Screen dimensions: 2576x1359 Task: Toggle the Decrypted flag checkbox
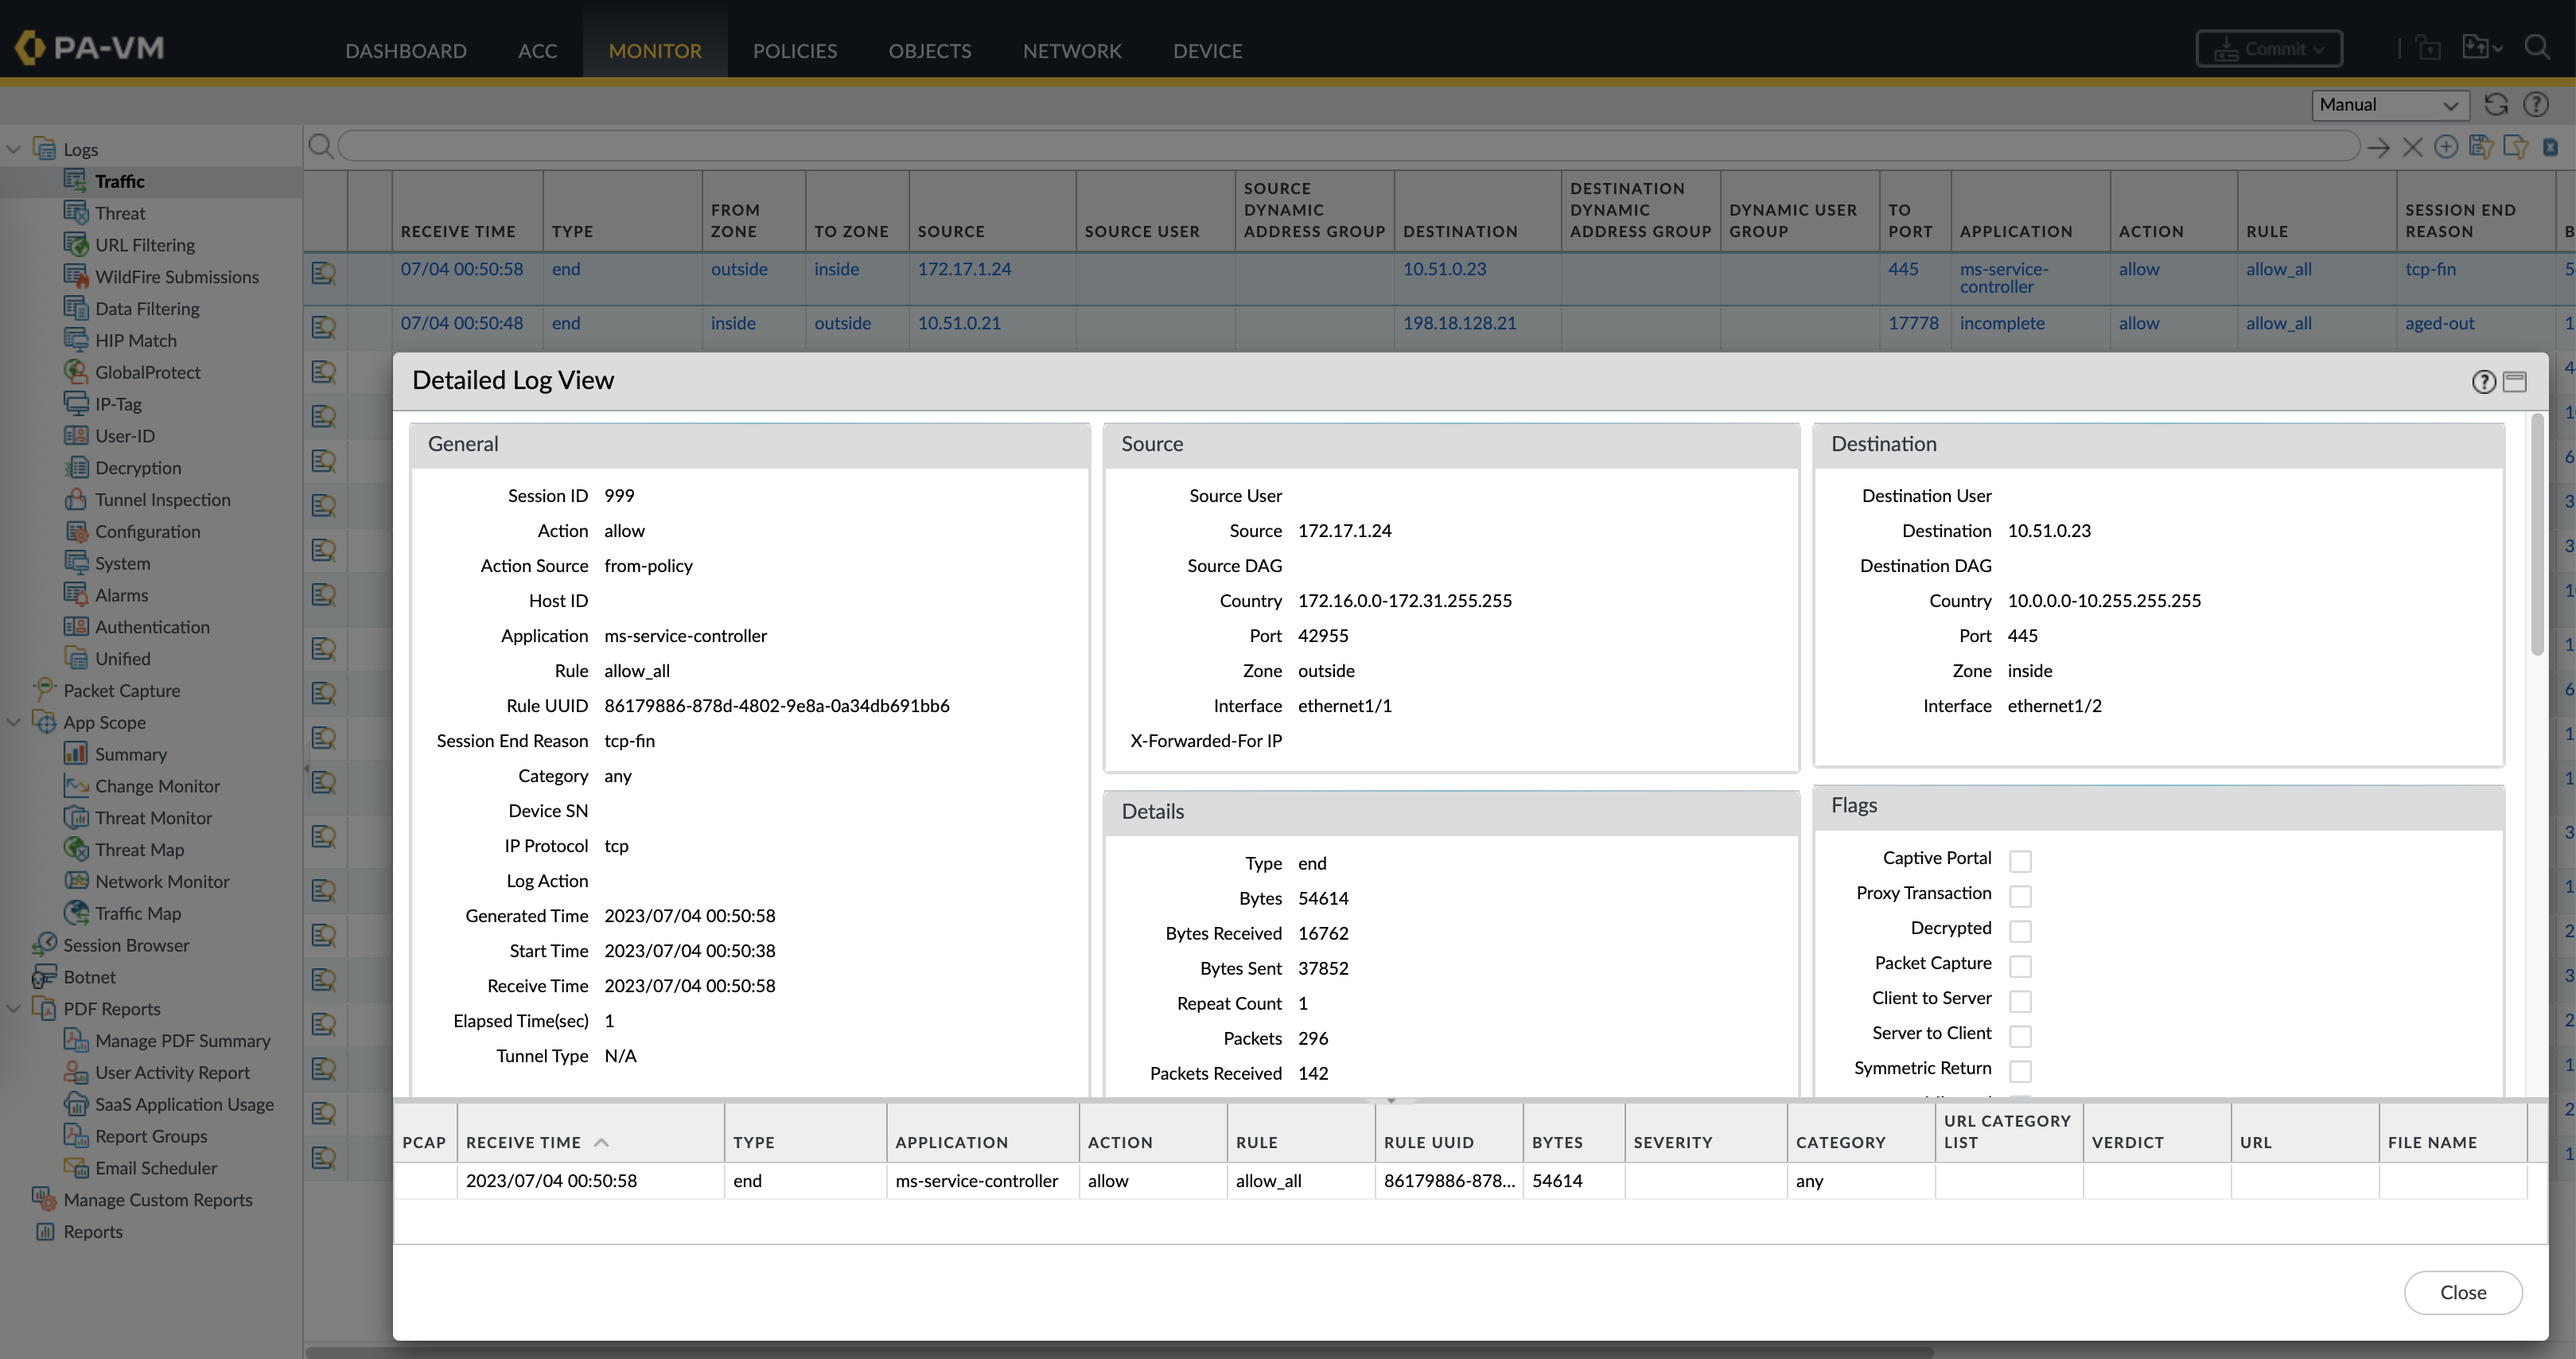(2020, 931)
